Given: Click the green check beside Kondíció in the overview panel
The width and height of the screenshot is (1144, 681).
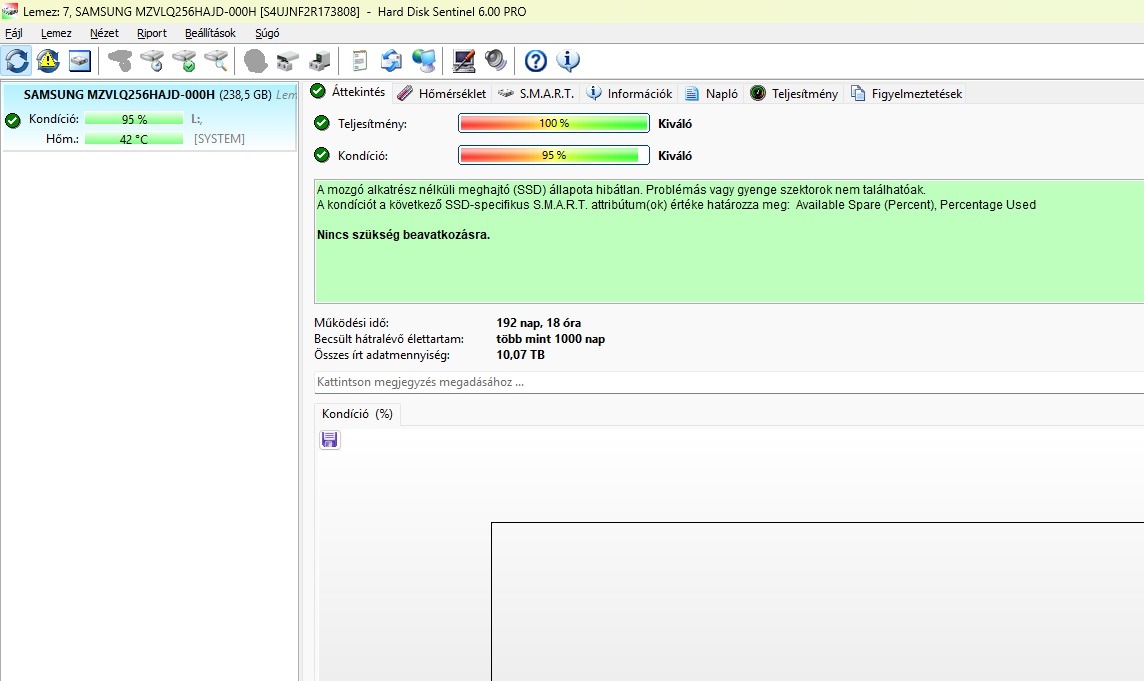Looking at the screenshot, I should point(322,155).
